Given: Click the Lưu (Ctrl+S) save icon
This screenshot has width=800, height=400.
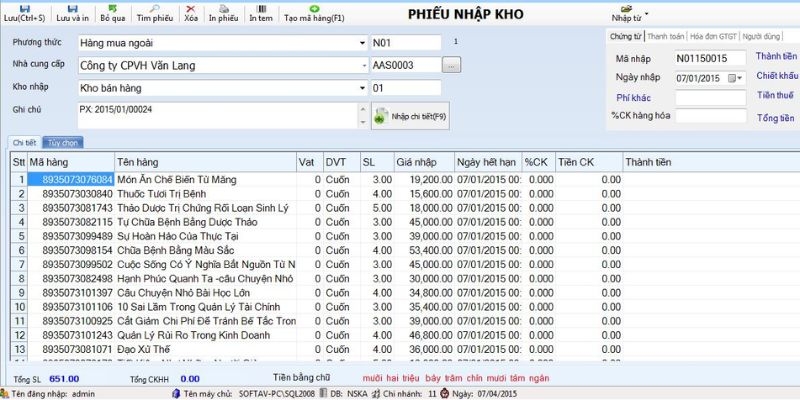Looking at the screenshot, I should [x=23, y=9].
